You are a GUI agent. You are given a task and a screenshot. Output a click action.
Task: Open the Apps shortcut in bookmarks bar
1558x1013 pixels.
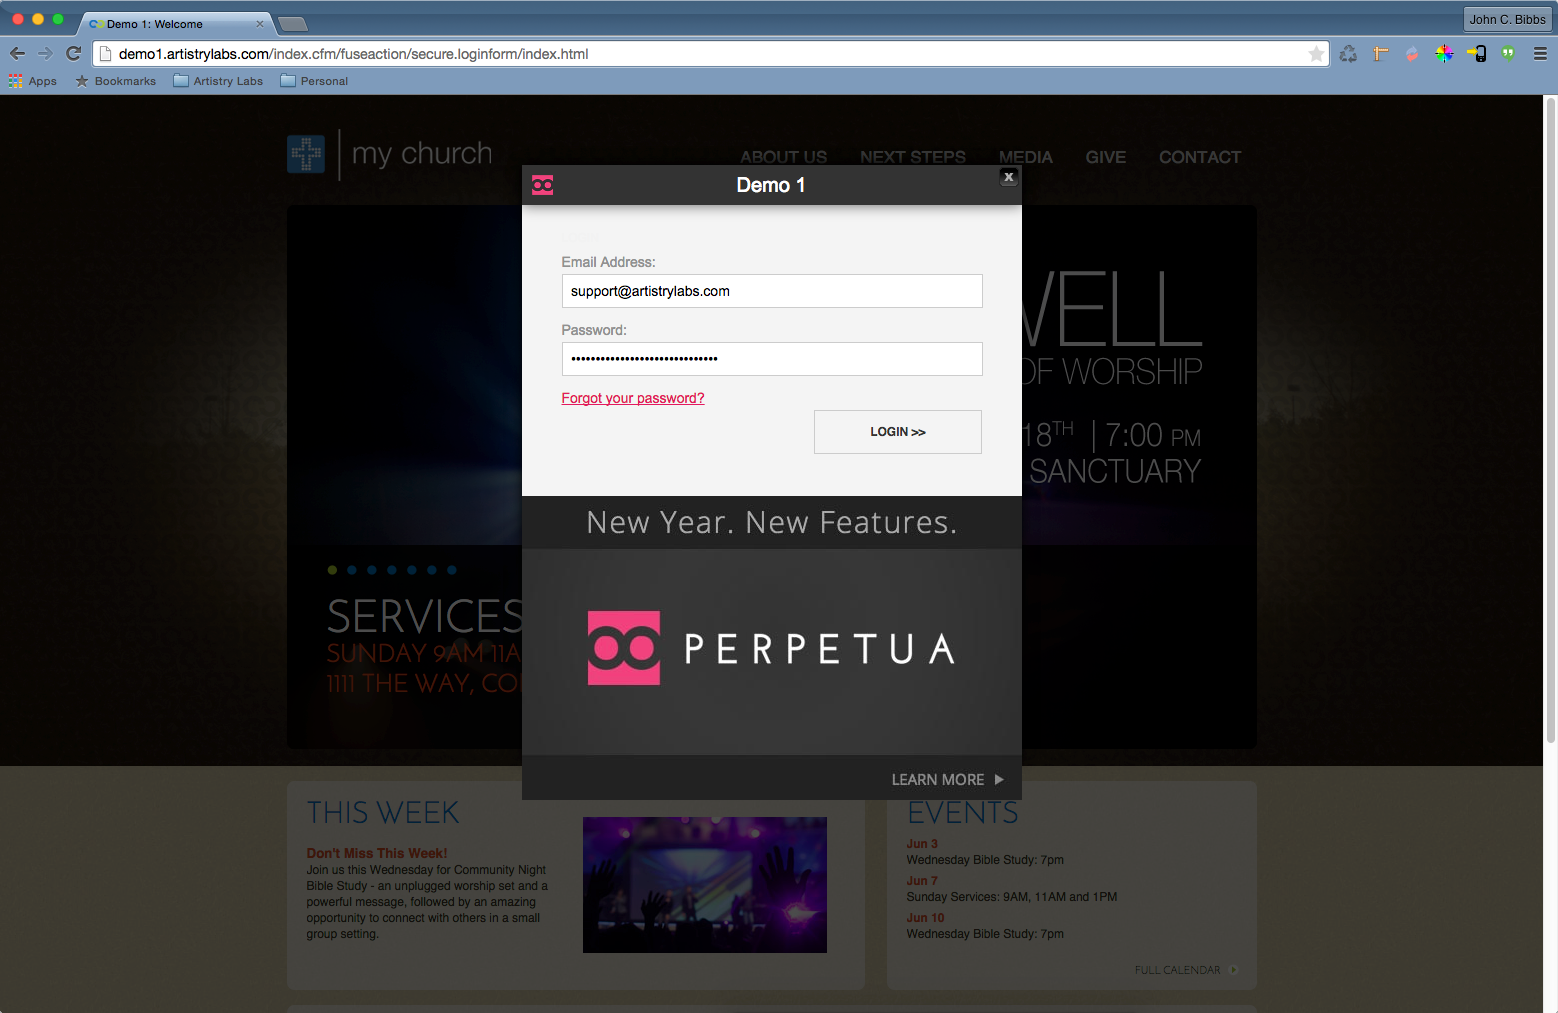pos(33,81)
